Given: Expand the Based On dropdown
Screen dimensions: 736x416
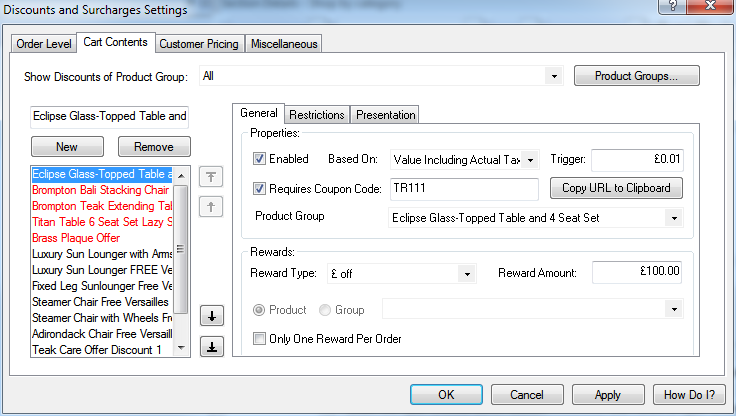Looking at the screenshot, I should point(529,159).
